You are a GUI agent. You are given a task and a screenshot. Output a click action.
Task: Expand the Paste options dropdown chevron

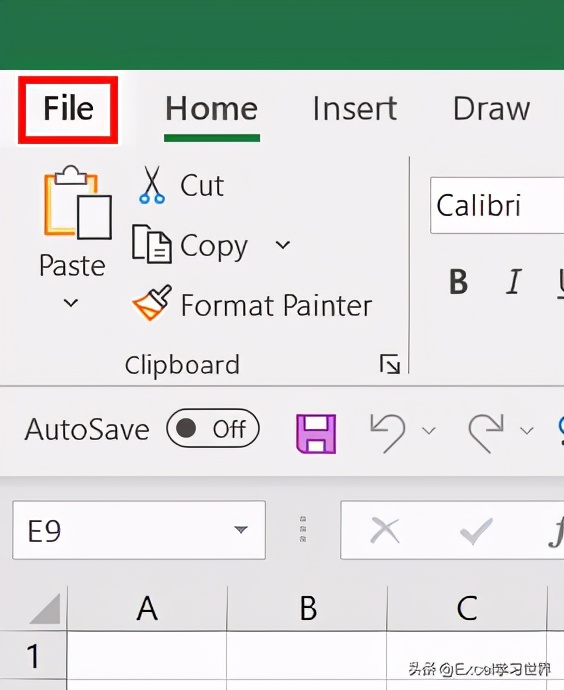tap(71, 303)
